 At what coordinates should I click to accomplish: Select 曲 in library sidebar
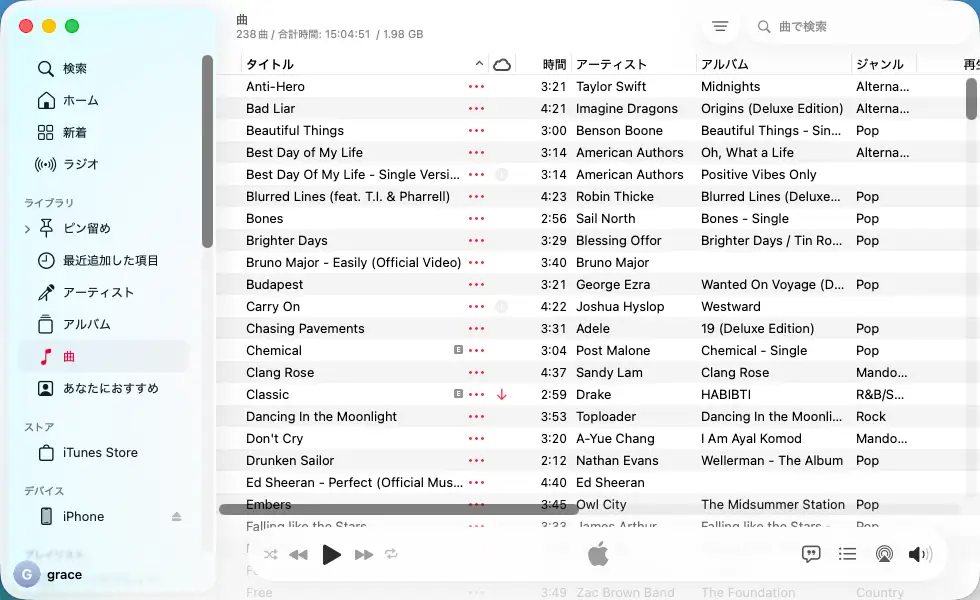104,356
